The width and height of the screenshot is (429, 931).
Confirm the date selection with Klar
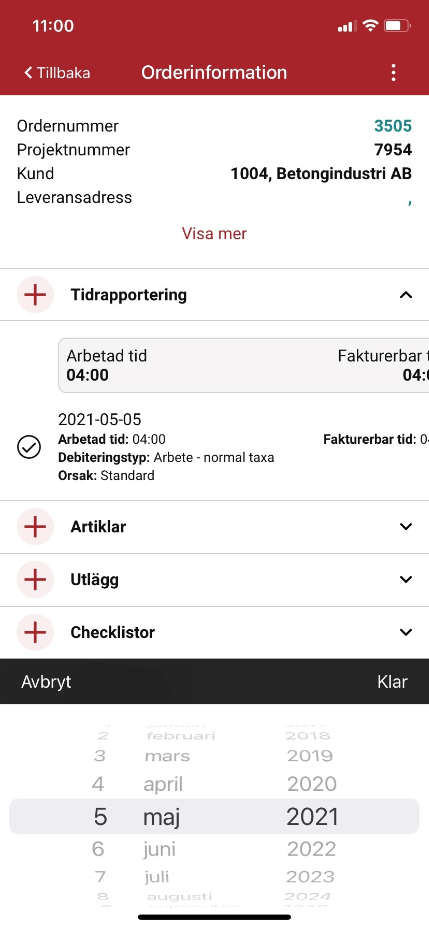coord(392,682)
